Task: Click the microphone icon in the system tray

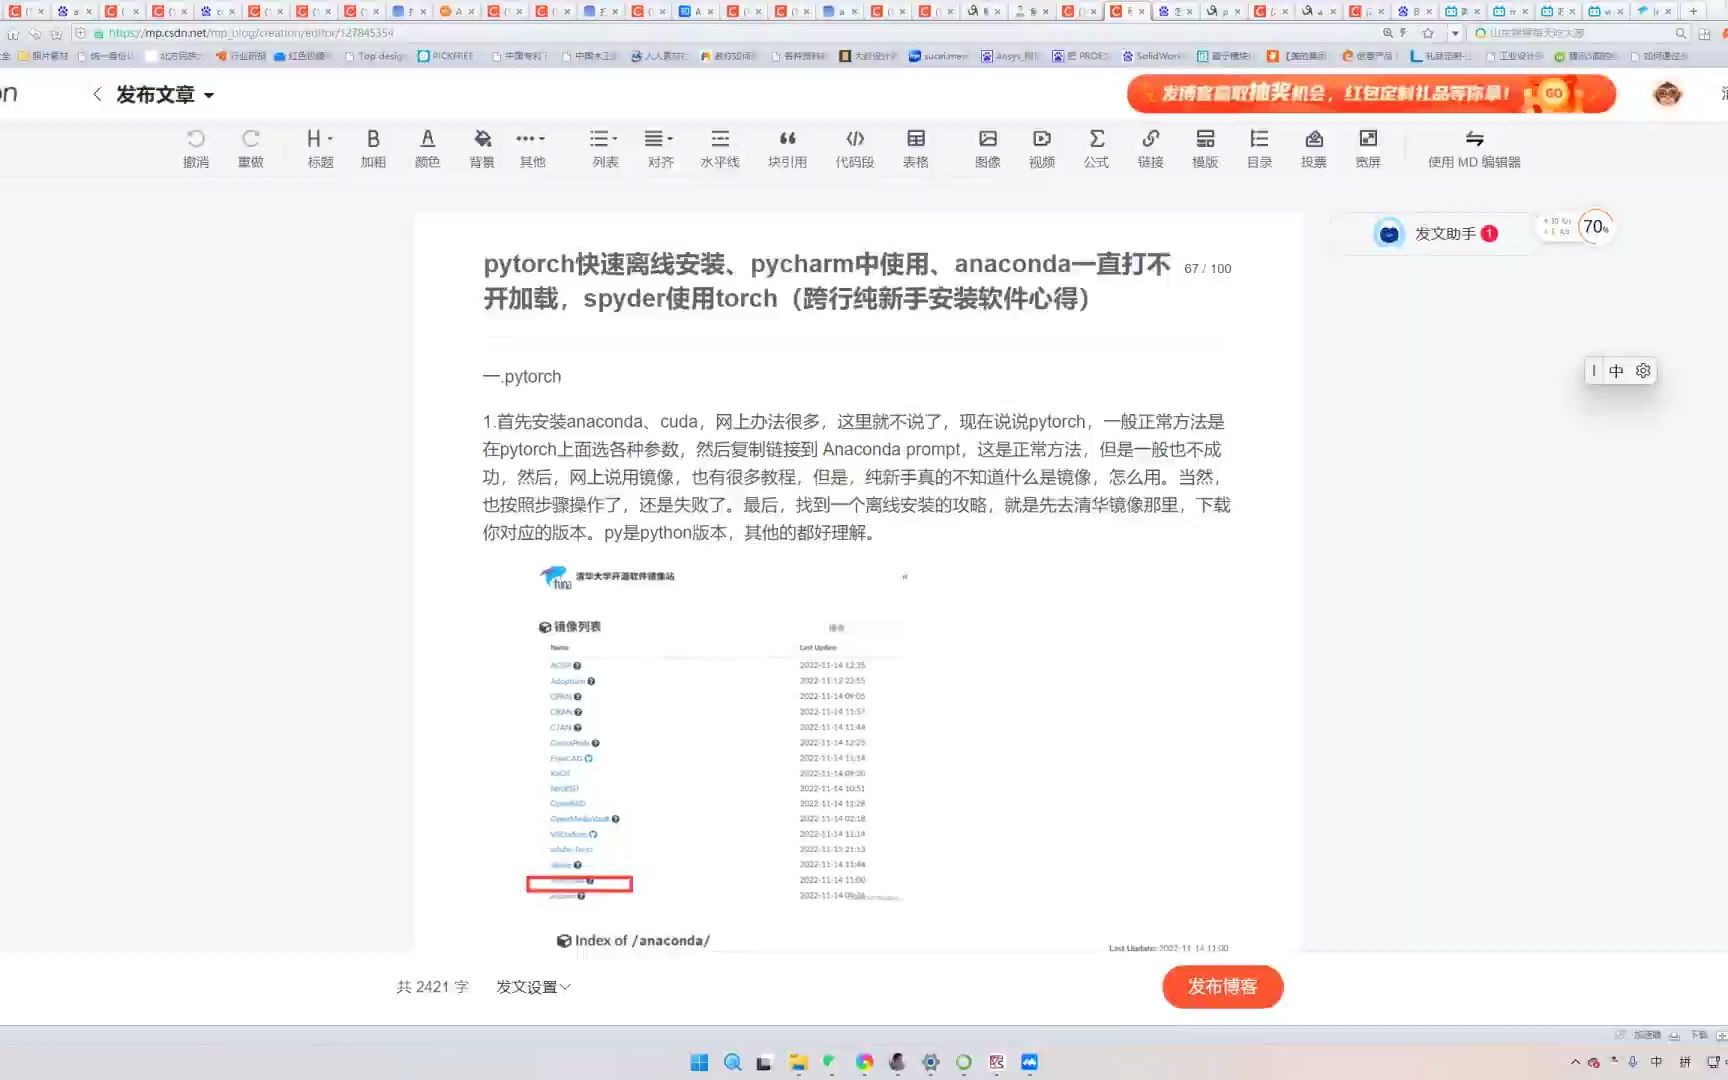Action: pos(1633,1062)
